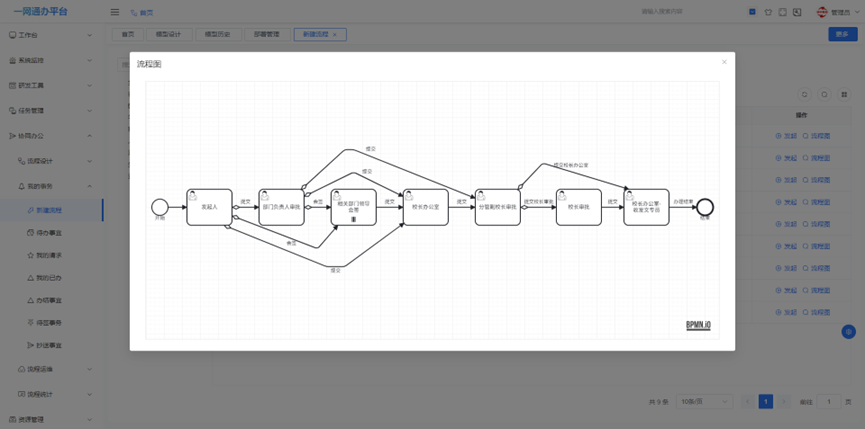This screenshot has width=865, height=429.
Task: Click the blue square icon in the top bar
Action: [752, 12]
